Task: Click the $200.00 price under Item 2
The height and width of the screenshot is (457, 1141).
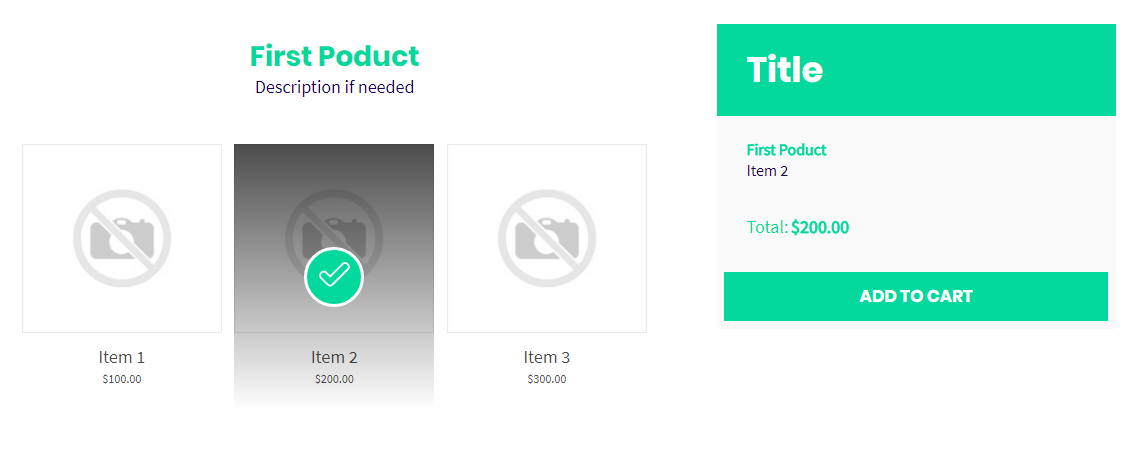Action: point(334,379)
